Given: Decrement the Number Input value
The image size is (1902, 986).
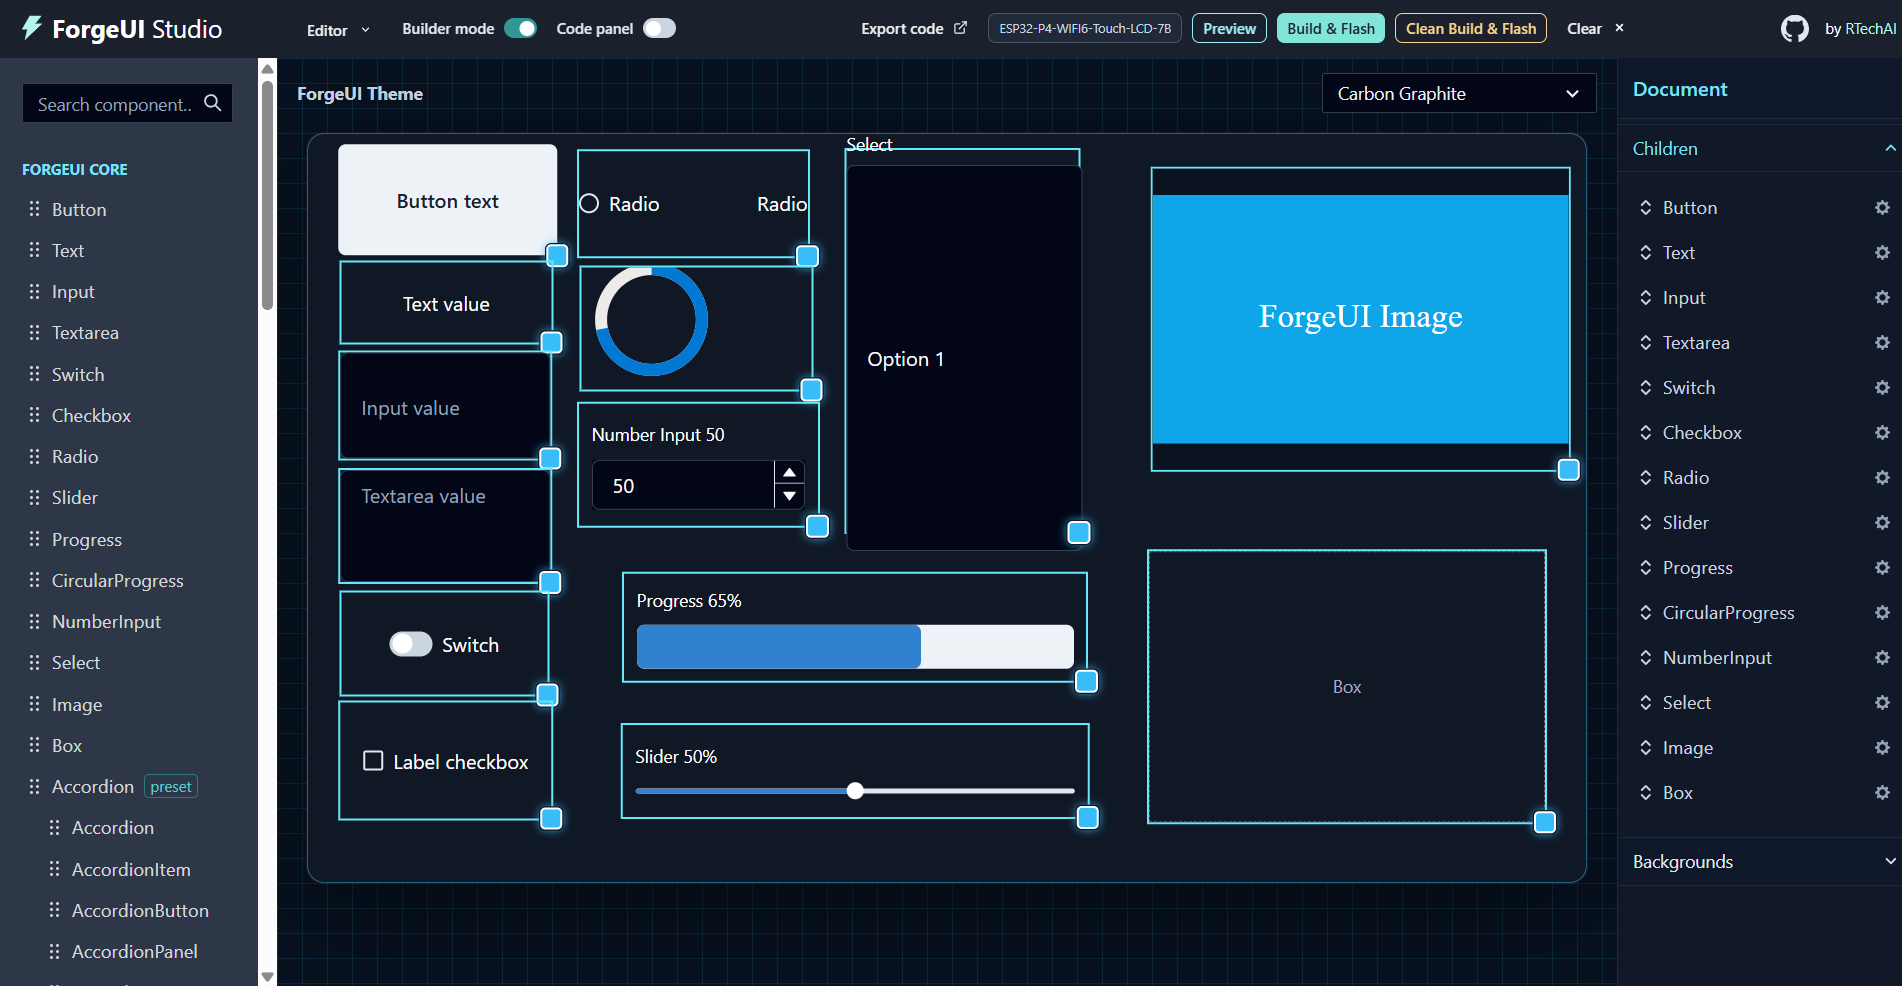Looking at the screenshot, I should [789, 496].
